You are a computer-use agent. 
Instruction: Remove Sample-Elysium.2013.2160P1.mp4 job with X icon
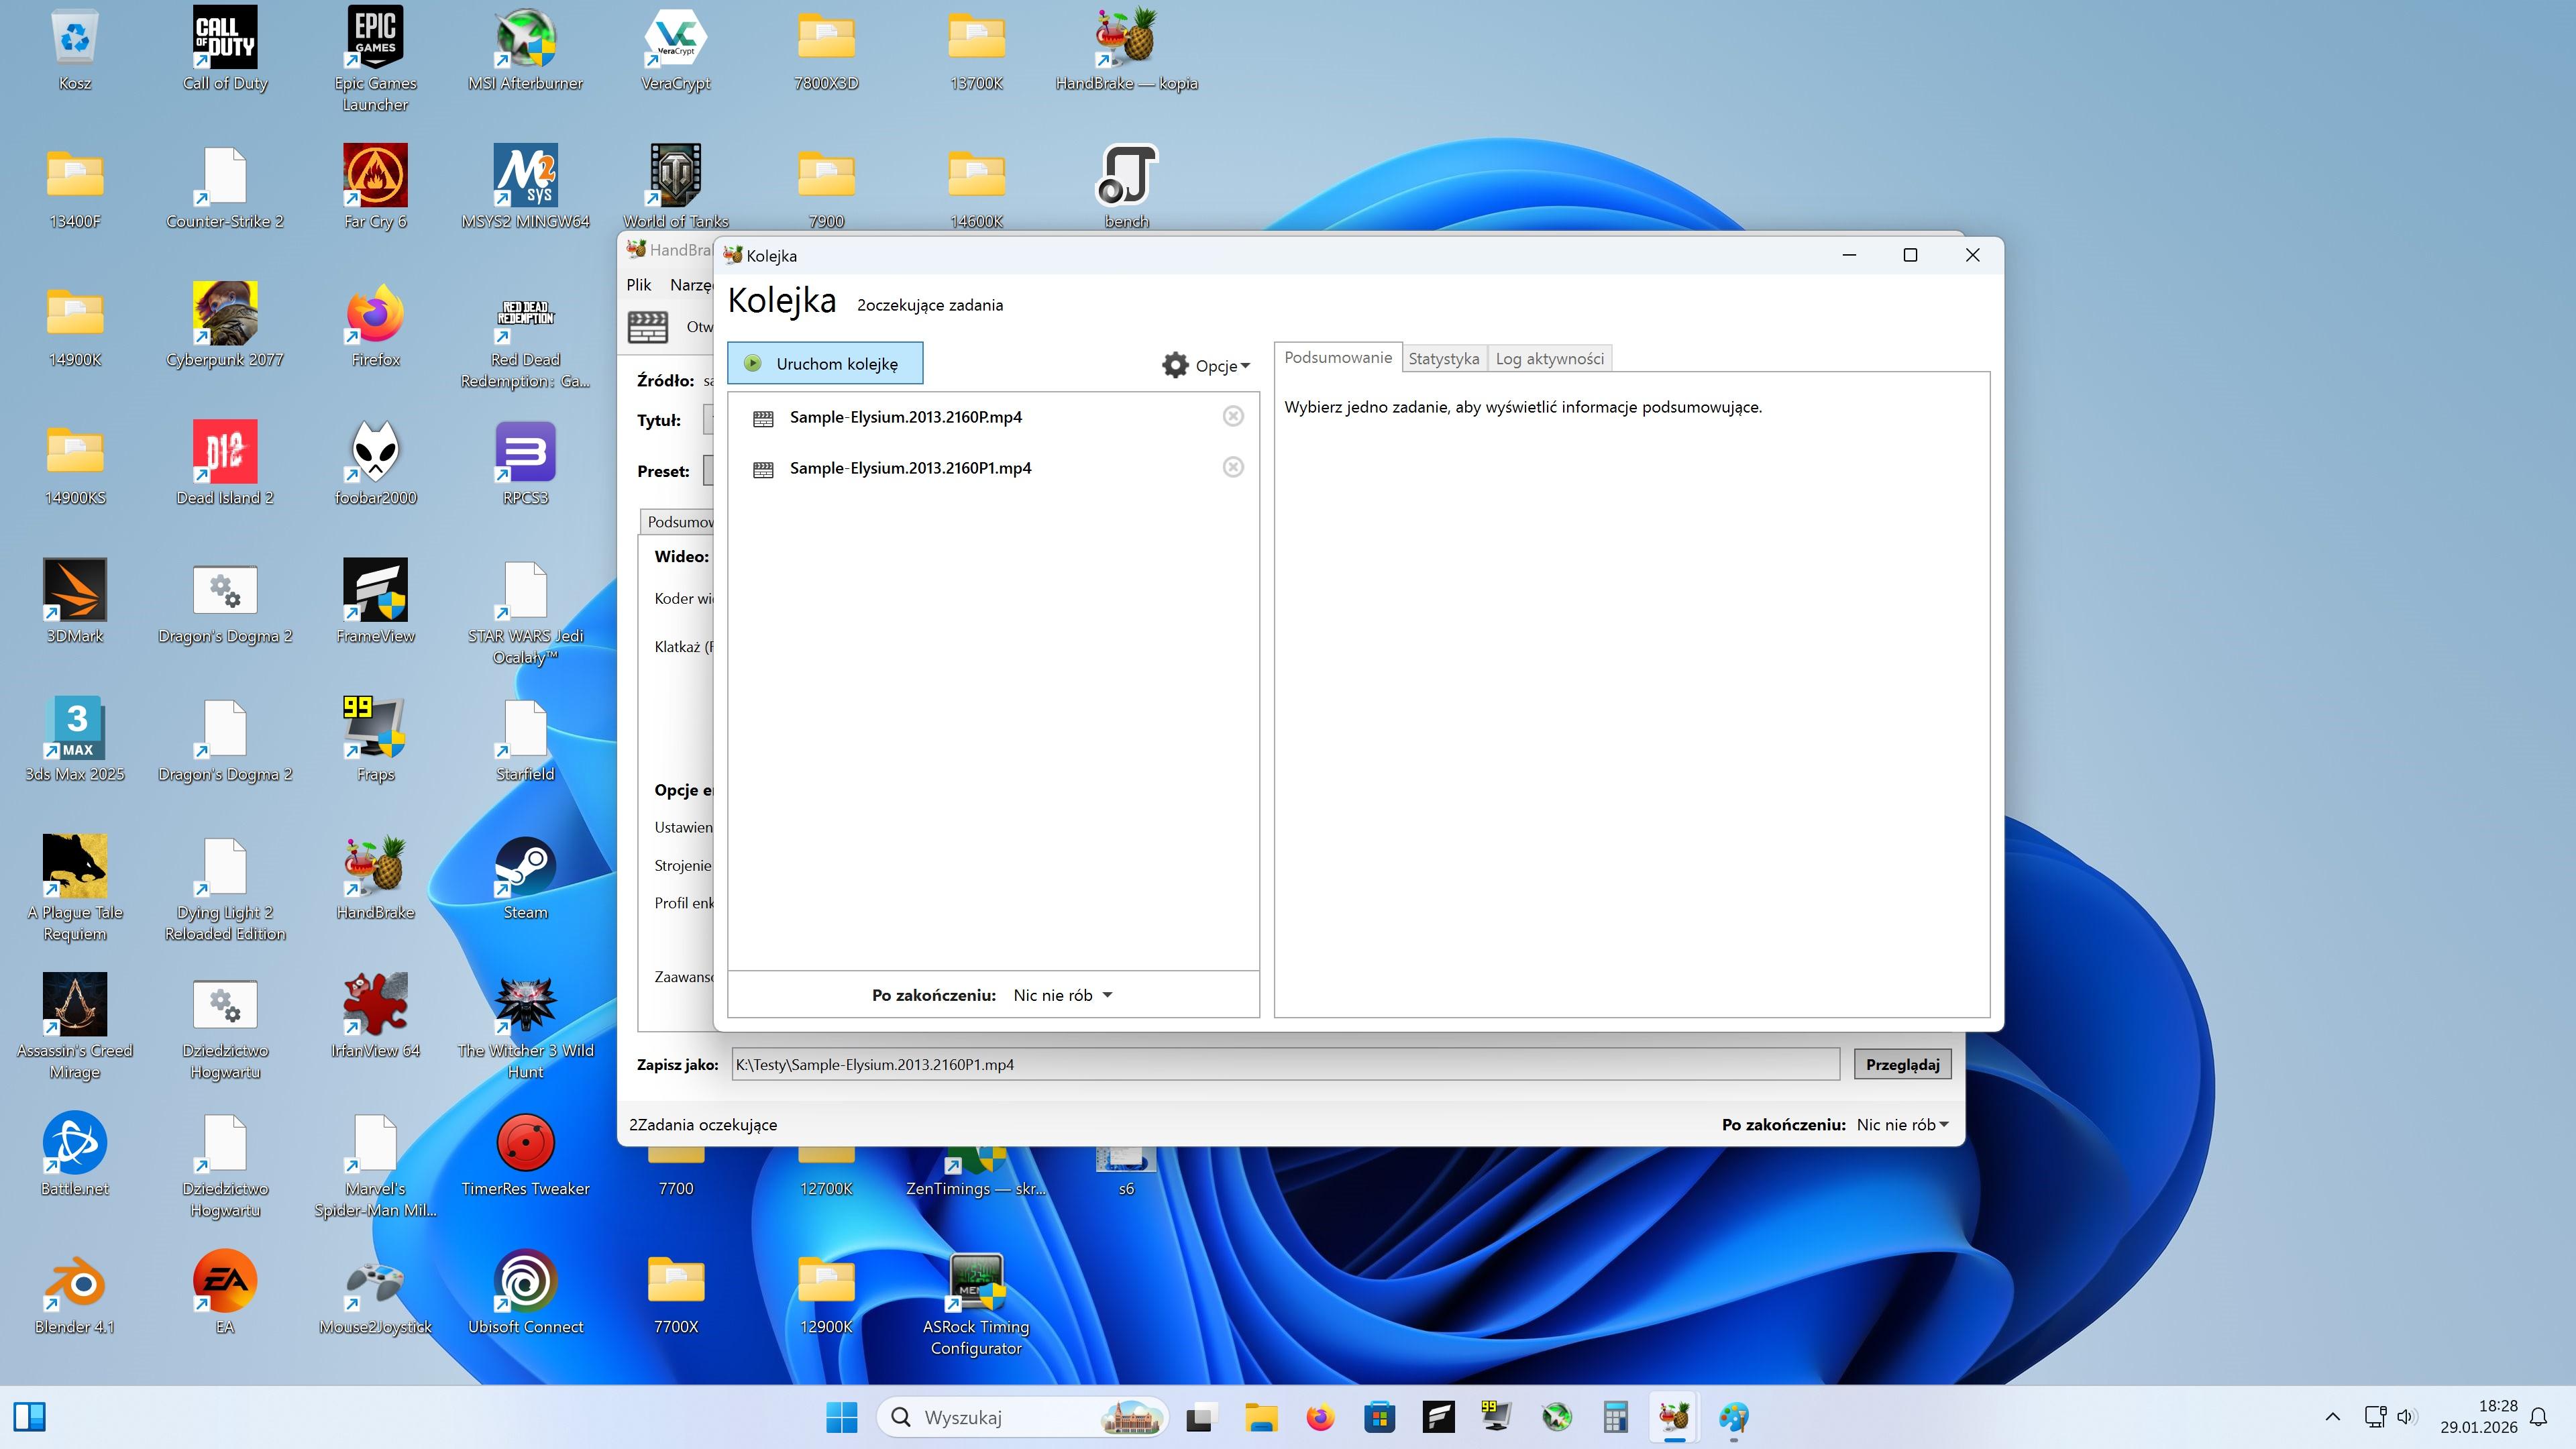click(x=1233, y=467)
